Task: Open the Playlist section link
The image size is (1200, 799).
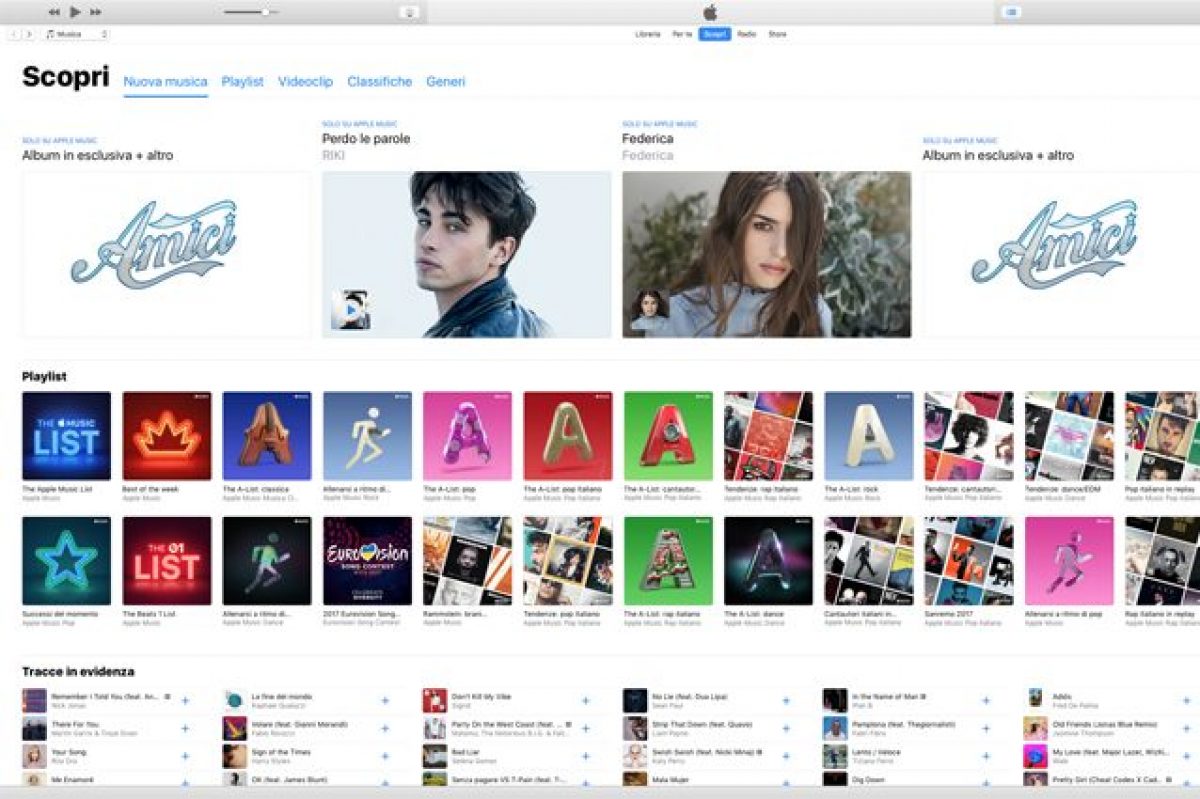Action: pyautogui.click(x=243, y=82)
